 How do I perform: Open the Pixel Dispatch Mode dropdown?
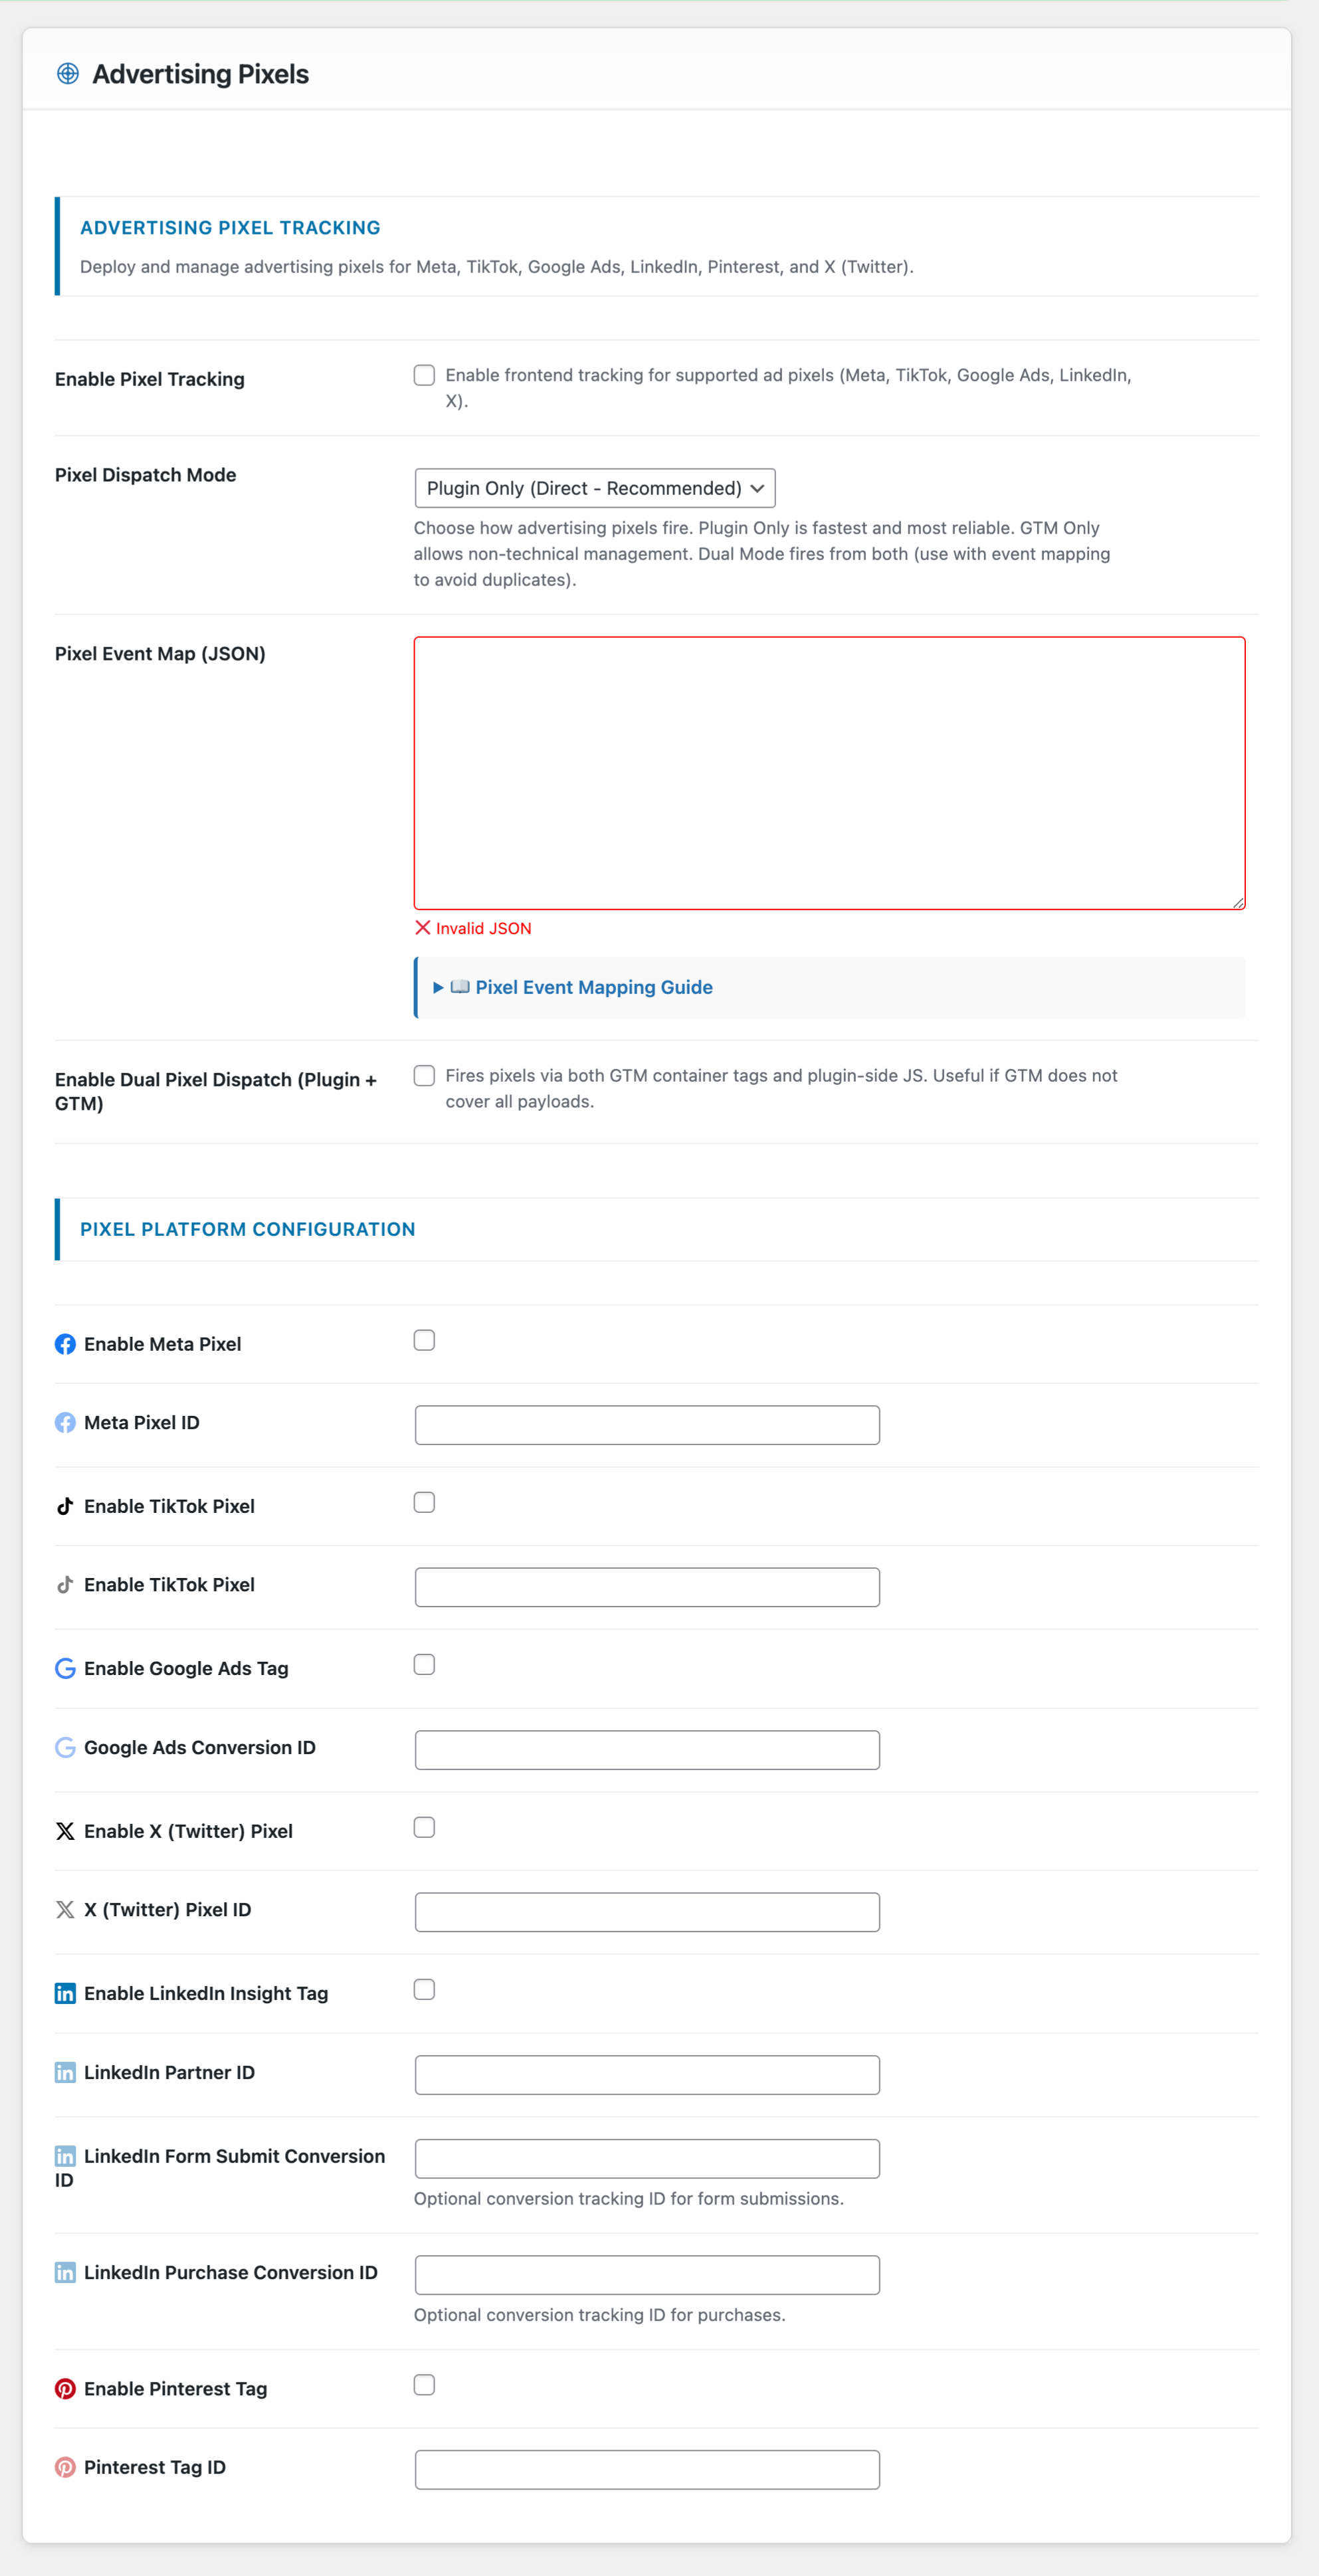[595, 488]
